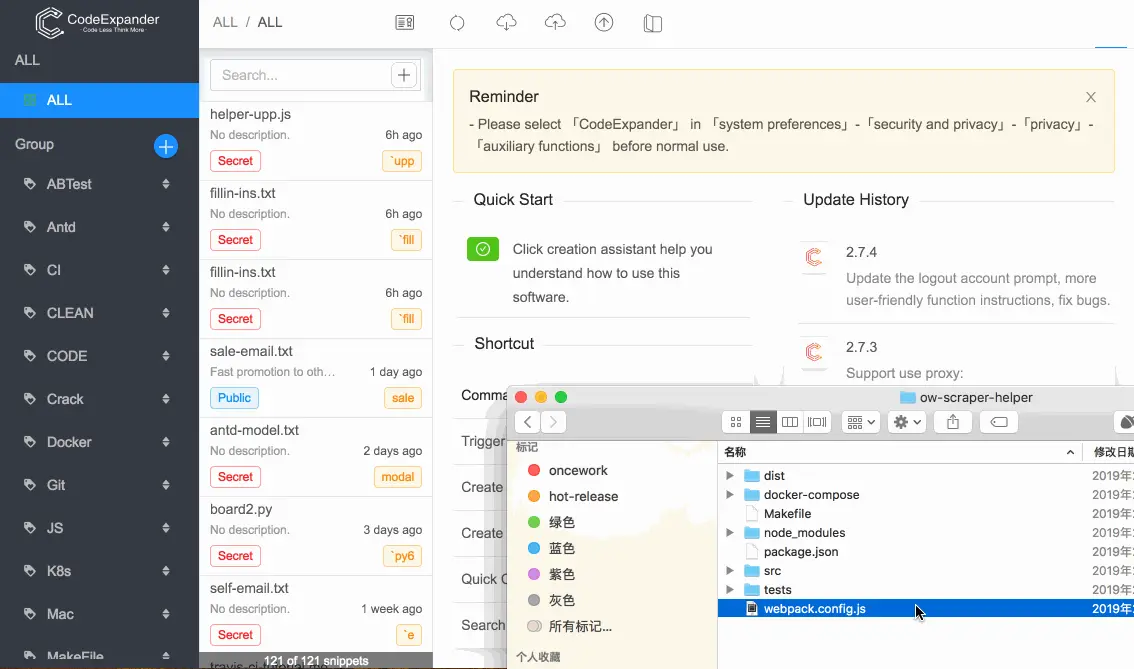
Task: Reorder handle for ABTest group
Action: (166, 184)
